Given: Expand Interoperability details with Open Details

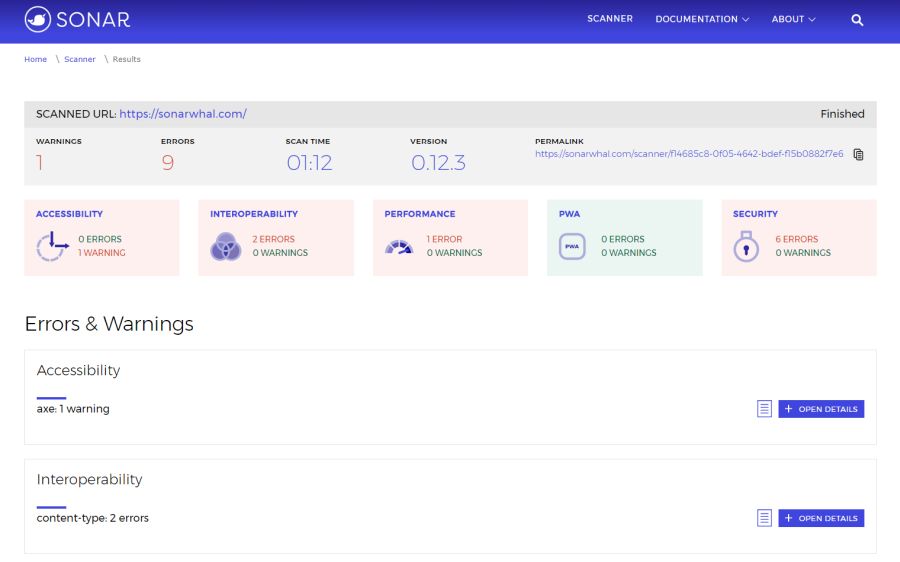Looking at the screenshot, I should [x=821, y=518].
